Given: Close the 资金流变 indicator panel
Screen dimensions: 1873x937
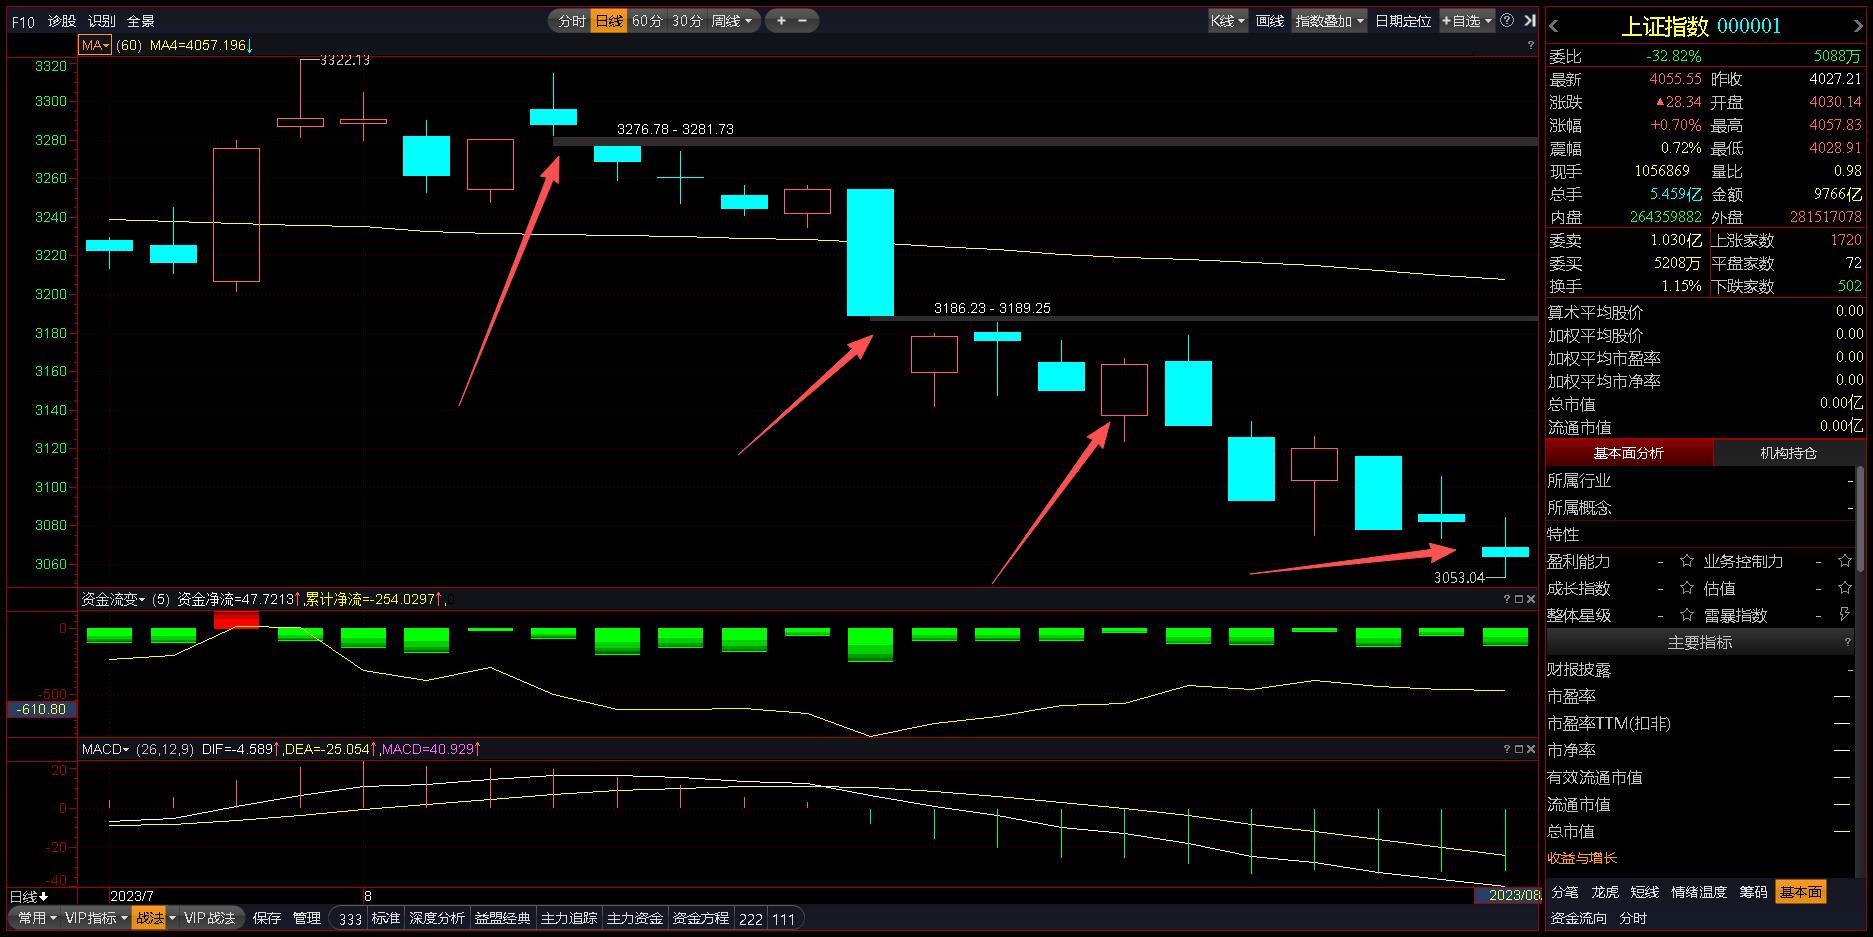Looking at the screenshot, I should pyautogui.click(x=1530, y=599).
